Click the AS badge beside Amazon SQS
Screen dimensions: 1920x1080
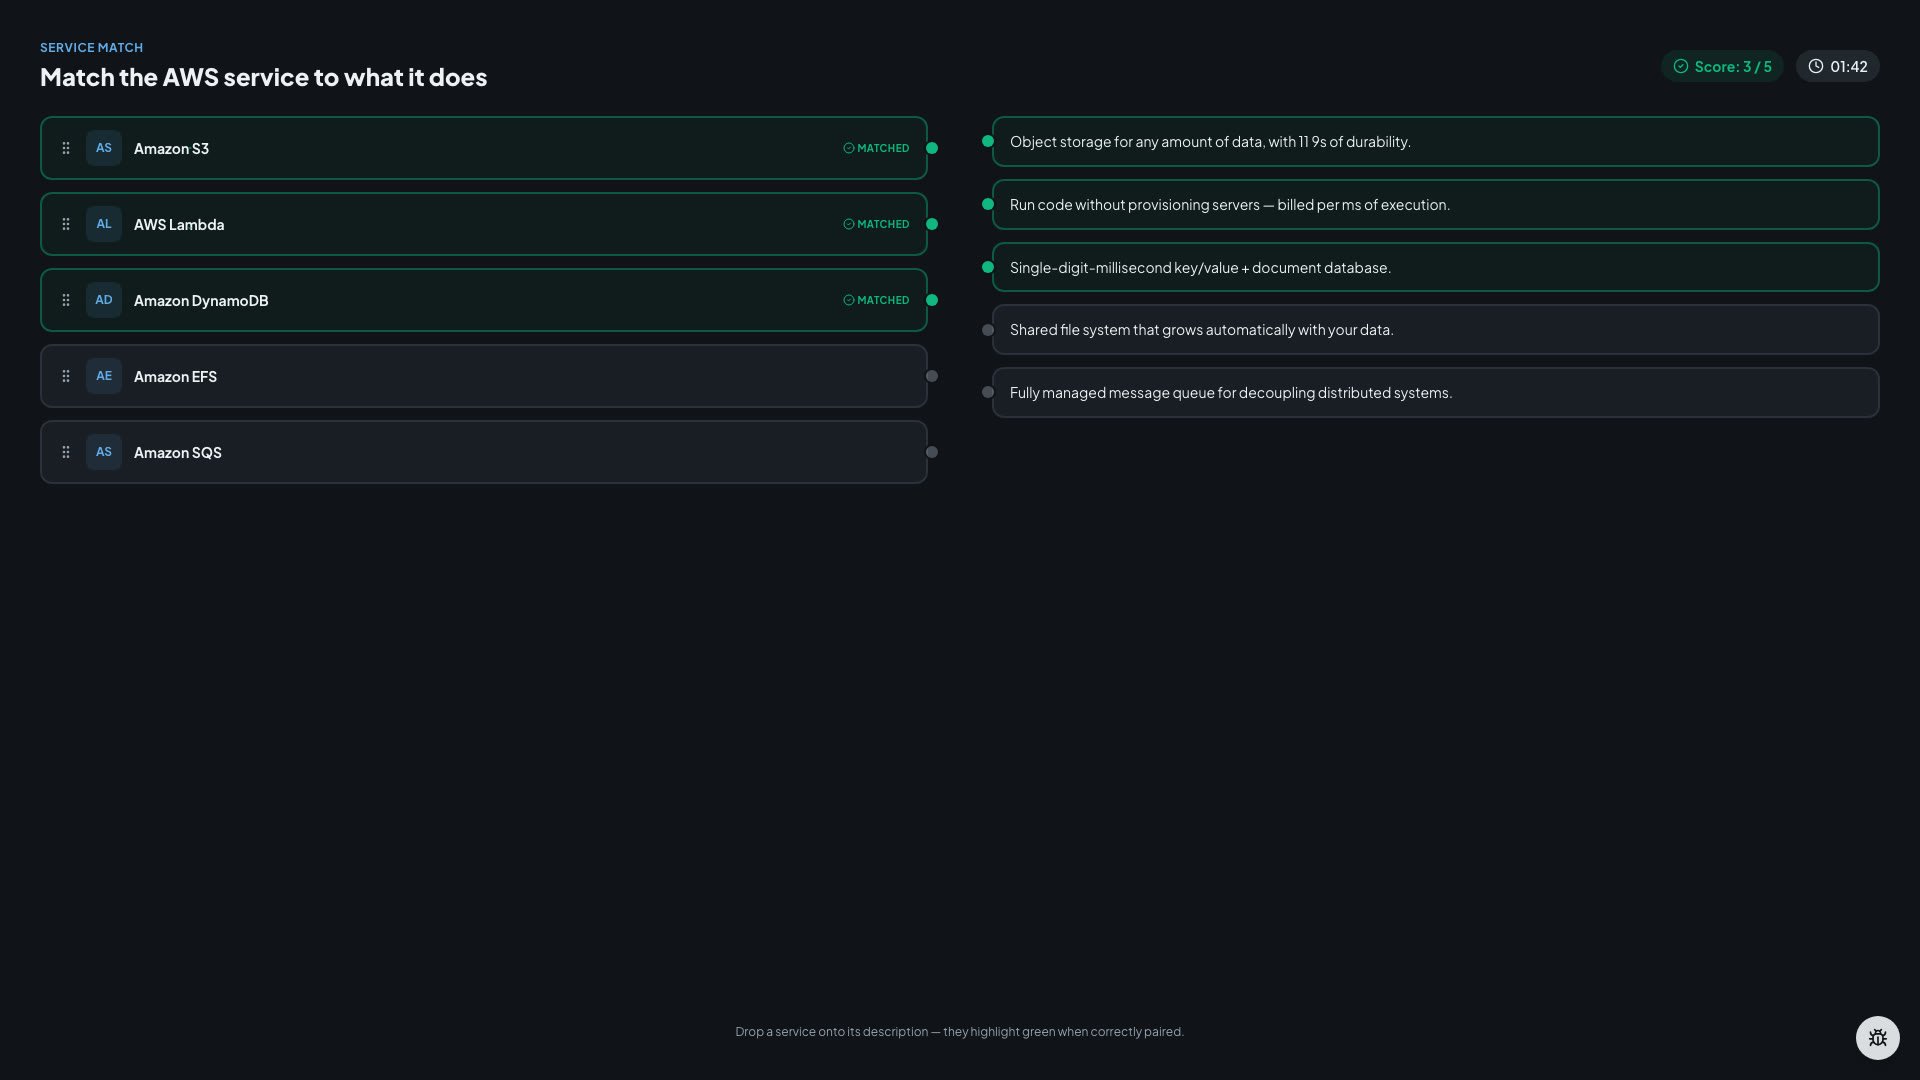point(104,452)
